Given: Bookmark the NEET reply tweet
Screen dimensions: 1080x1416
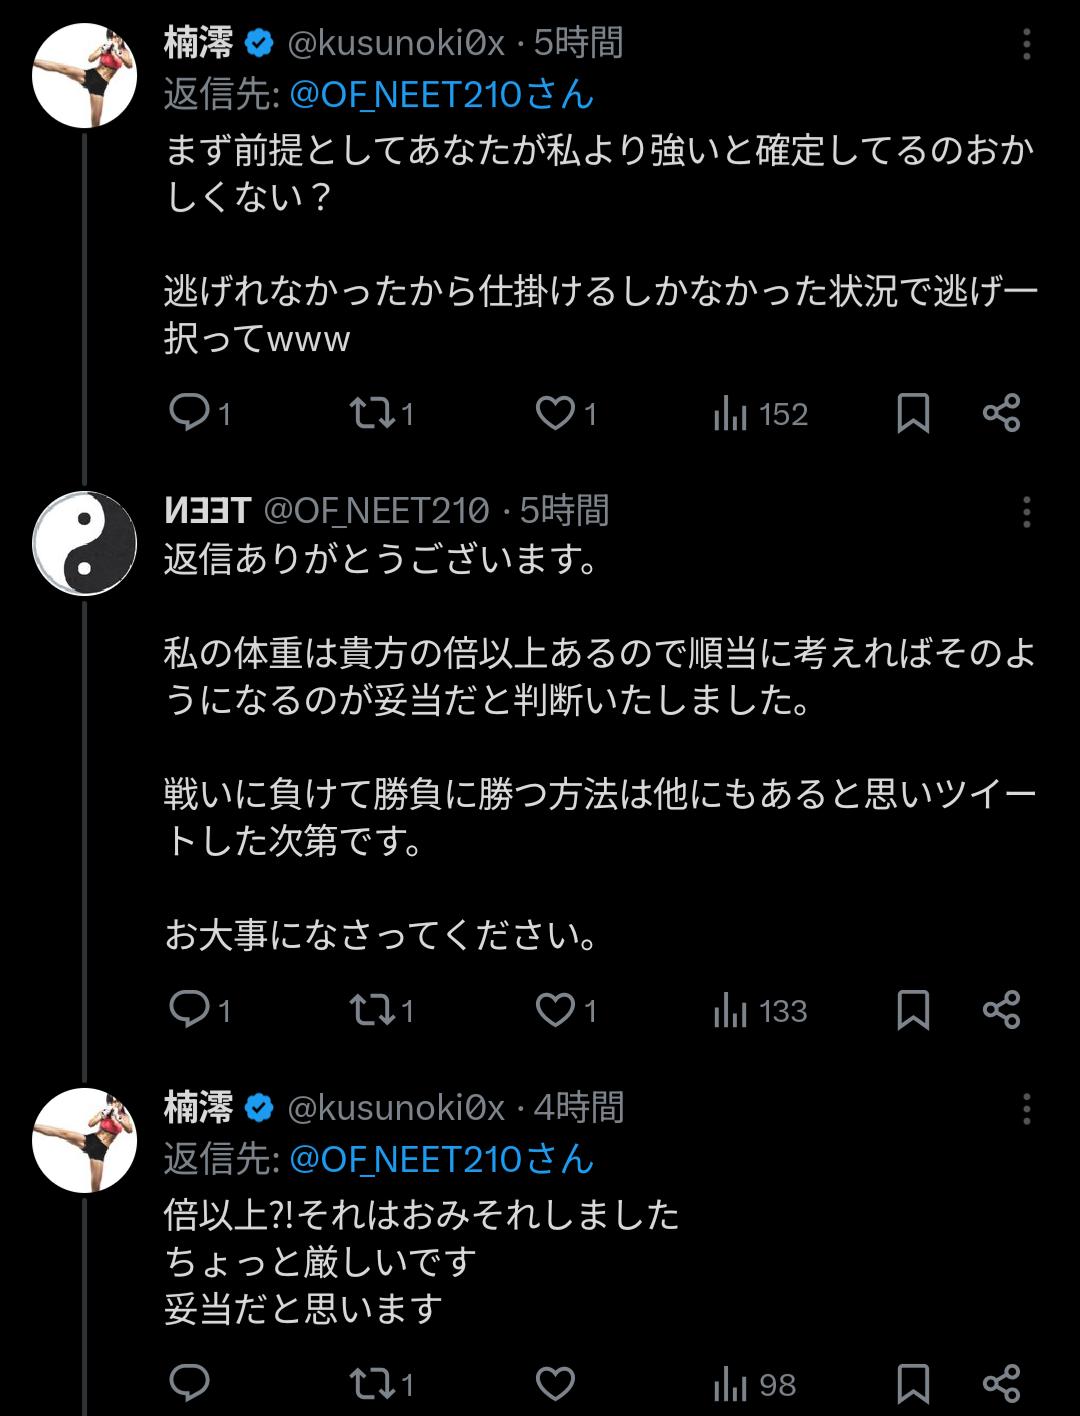Looking at the screenshot, I should [912, 1010].
